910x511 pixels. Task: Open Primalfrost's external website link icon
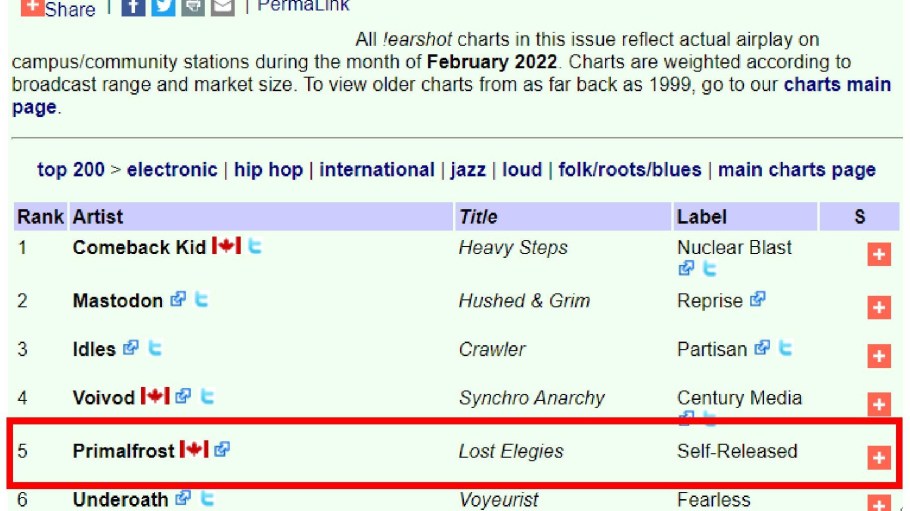pos(222,450)
